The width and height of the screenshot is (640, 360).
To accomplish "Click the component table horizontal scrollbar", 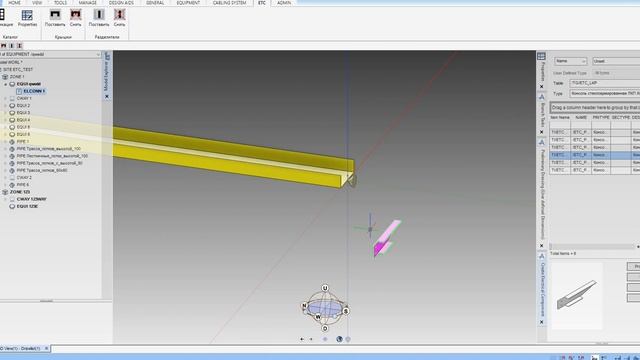I will pyautogui.click(x=594, y=247).
